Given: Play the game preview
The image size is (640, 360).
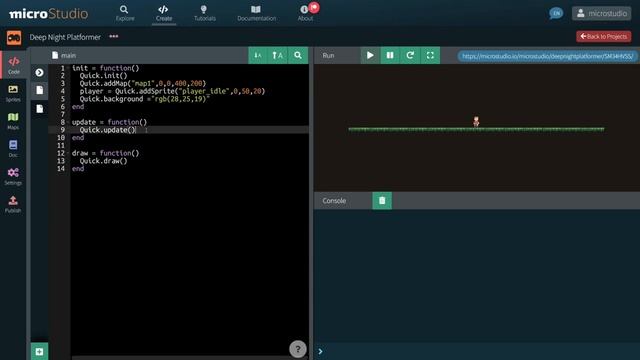Looking at the screenshot, I should click(x=370, y=55).
